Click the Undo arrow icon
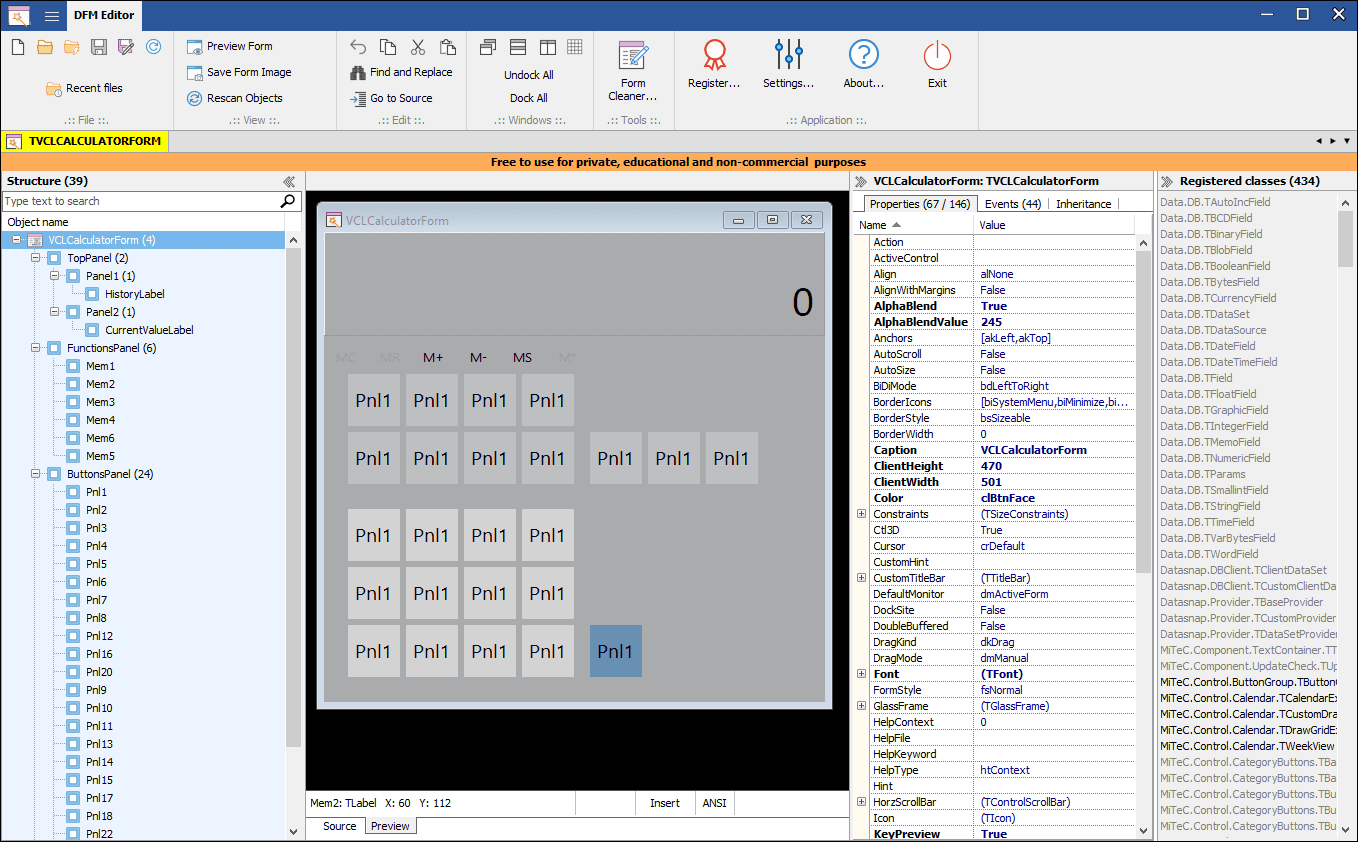The image size is (1358, 842). (x=358, y=47)
